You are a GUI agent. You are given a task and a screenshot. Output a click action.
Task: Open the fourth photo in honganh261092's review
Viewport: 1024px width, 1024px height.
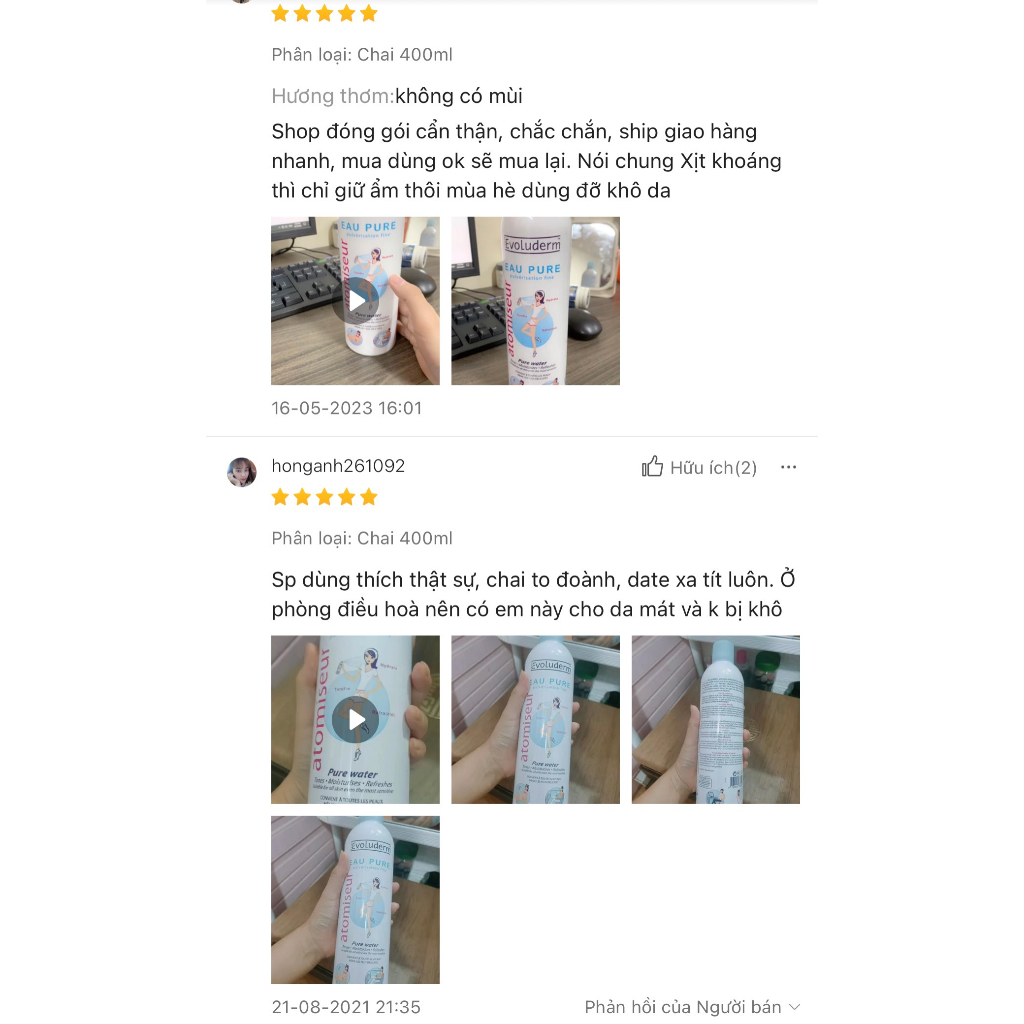pyautogui.click(x=355, y=900)
